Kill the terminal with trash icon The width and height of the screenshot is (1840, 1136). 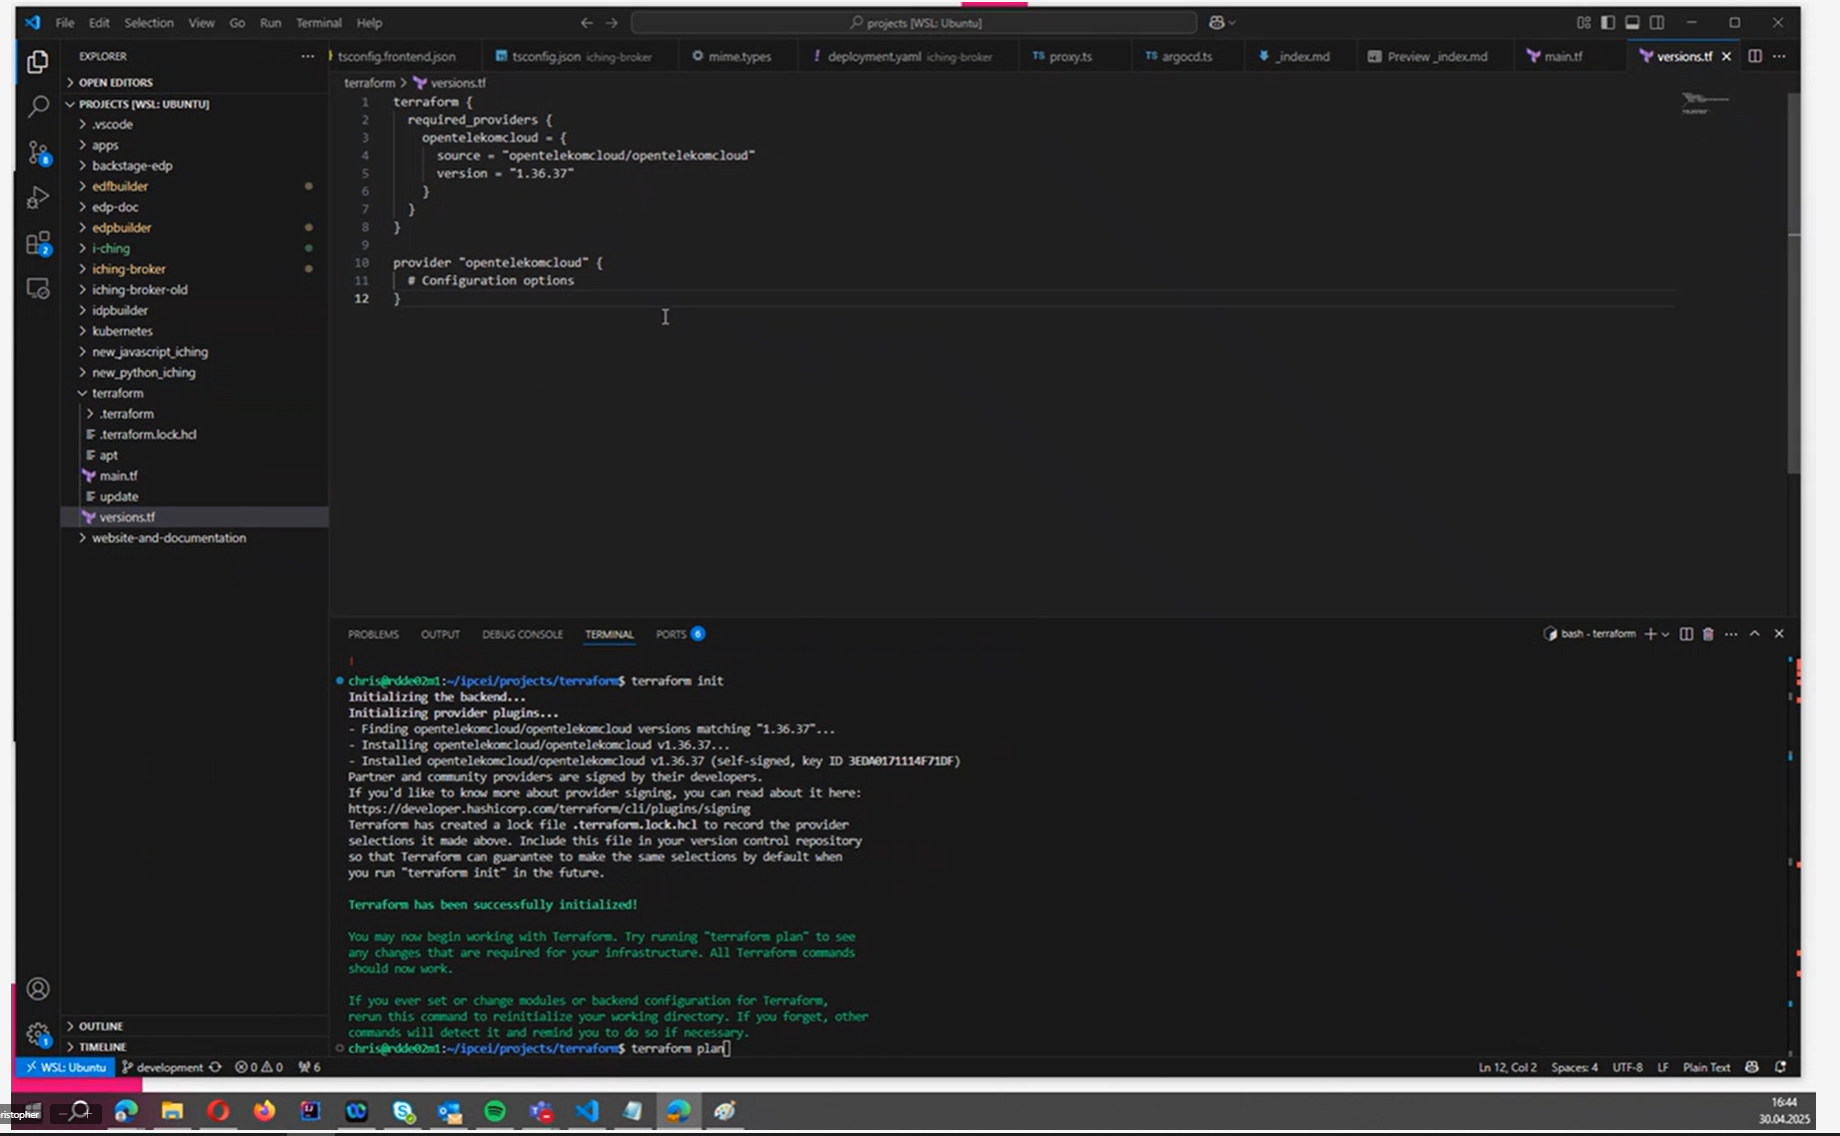(1708, 634)
